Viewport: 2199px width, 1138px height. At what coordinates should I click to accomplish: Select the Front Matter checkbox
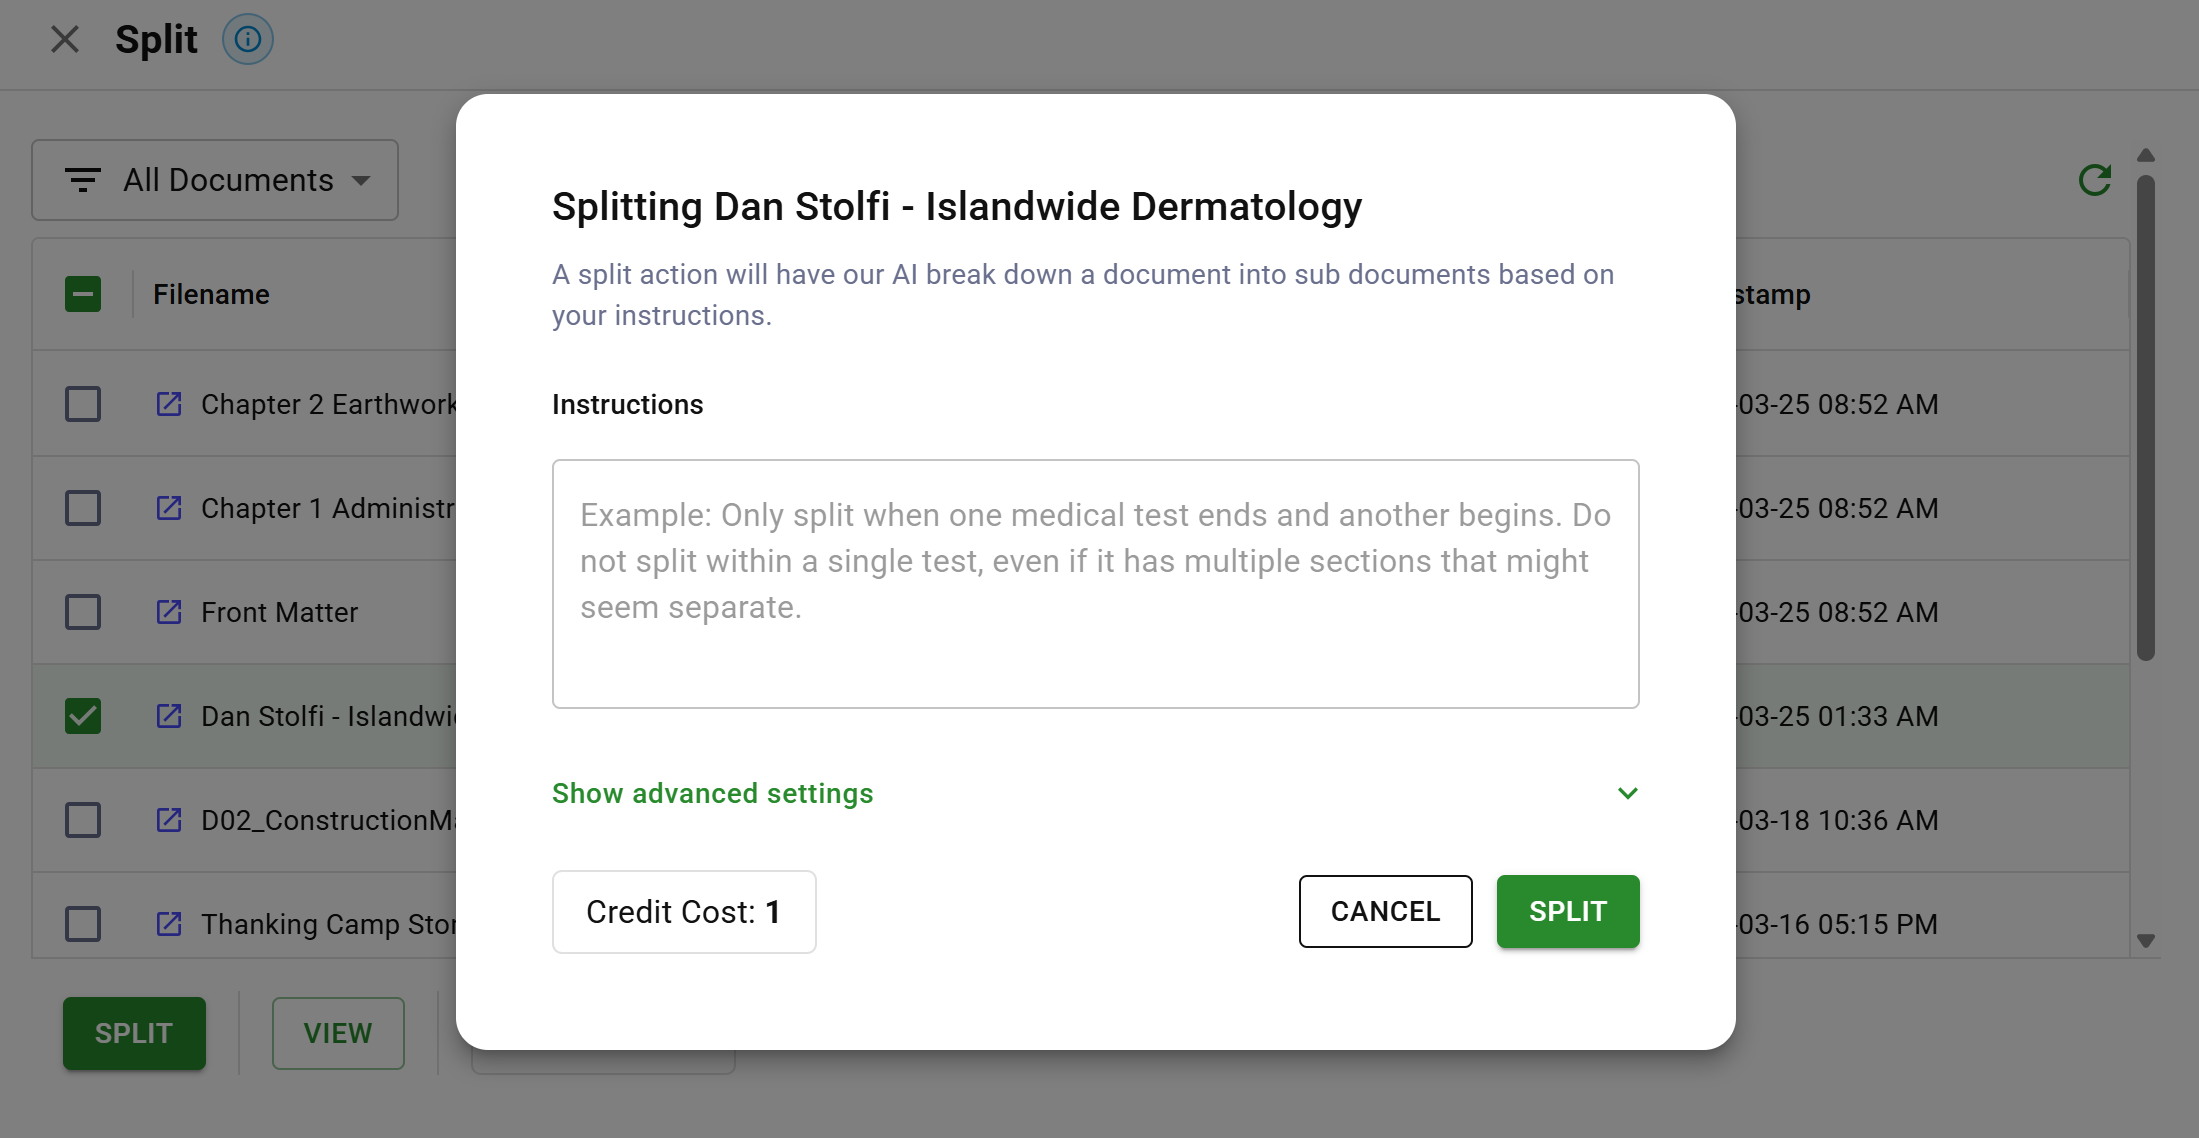[83, 612]
